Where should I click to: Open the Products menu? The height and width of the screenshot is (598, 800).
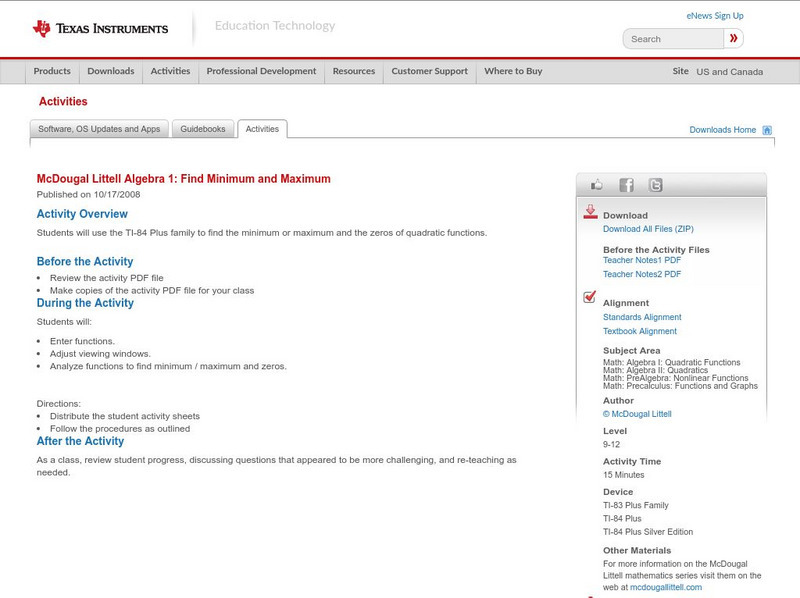(x=52, y=72)
